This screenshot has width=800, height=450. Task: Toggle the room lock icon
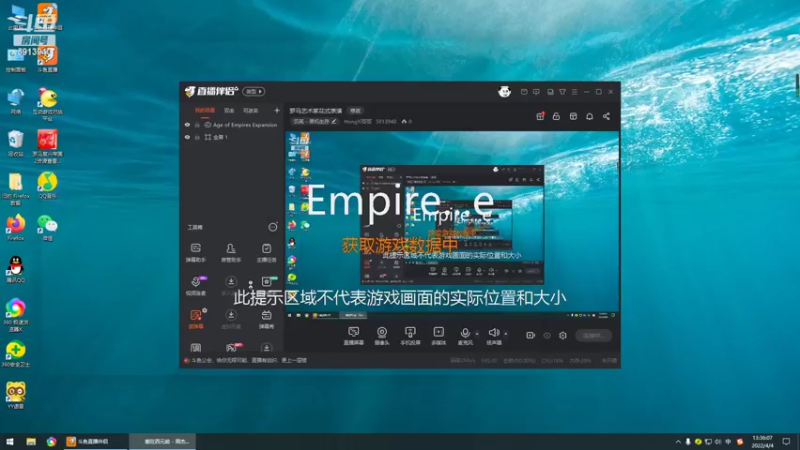click(x=556, y=116)
